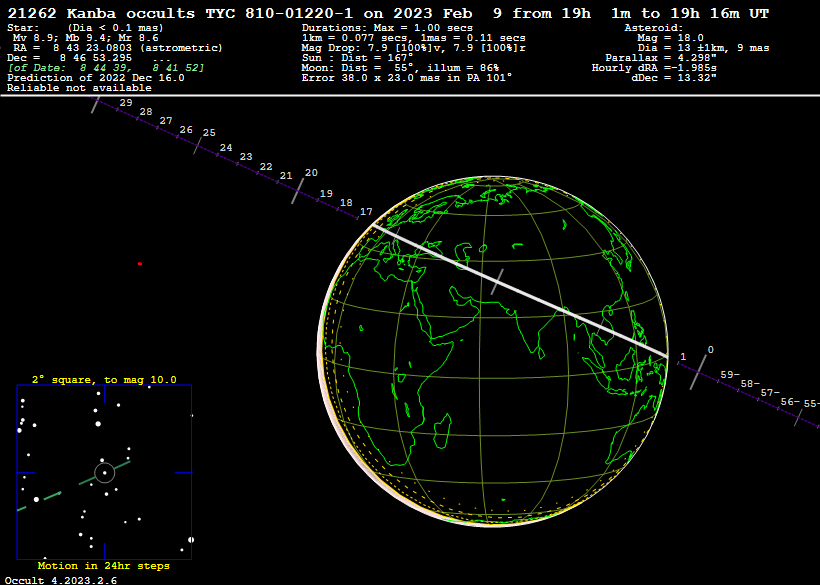Click minute marker label '22' on the path
The height and width of the screenshot is (585, 820).
pyautogui.click(x=266, y=166)
